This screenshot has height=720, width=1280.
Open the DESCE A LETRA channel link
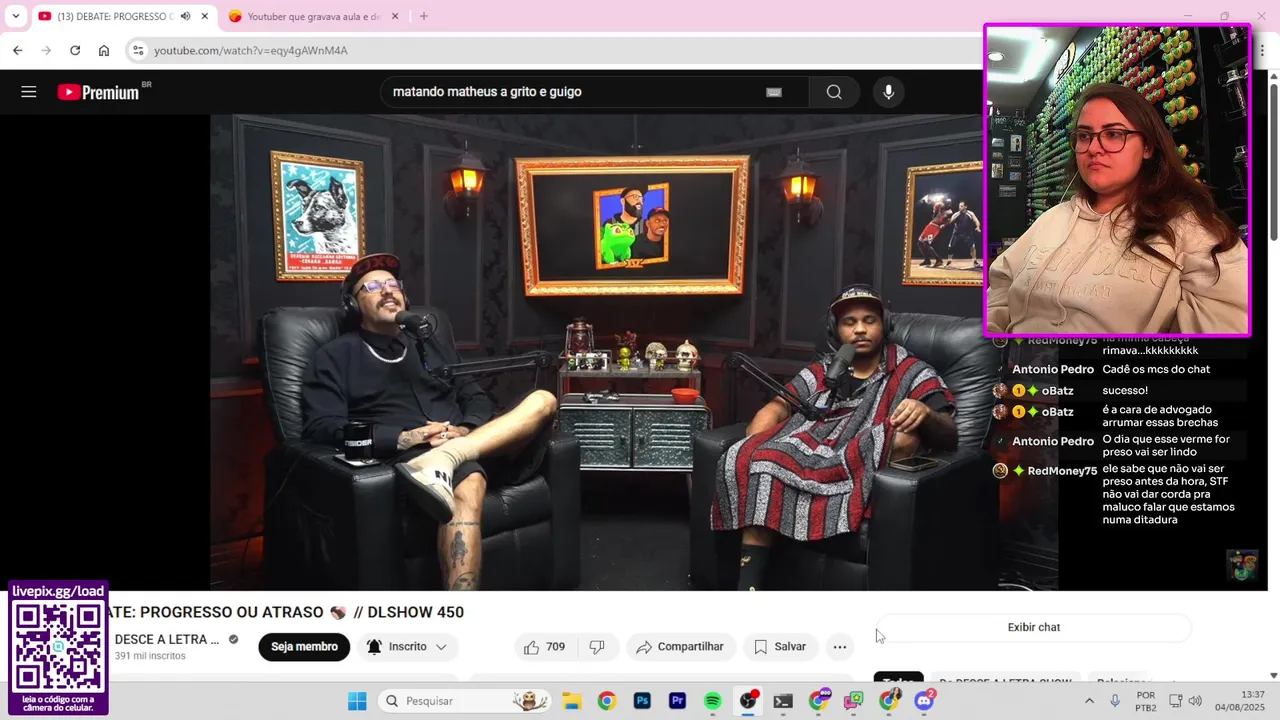(x=166, y=639)
